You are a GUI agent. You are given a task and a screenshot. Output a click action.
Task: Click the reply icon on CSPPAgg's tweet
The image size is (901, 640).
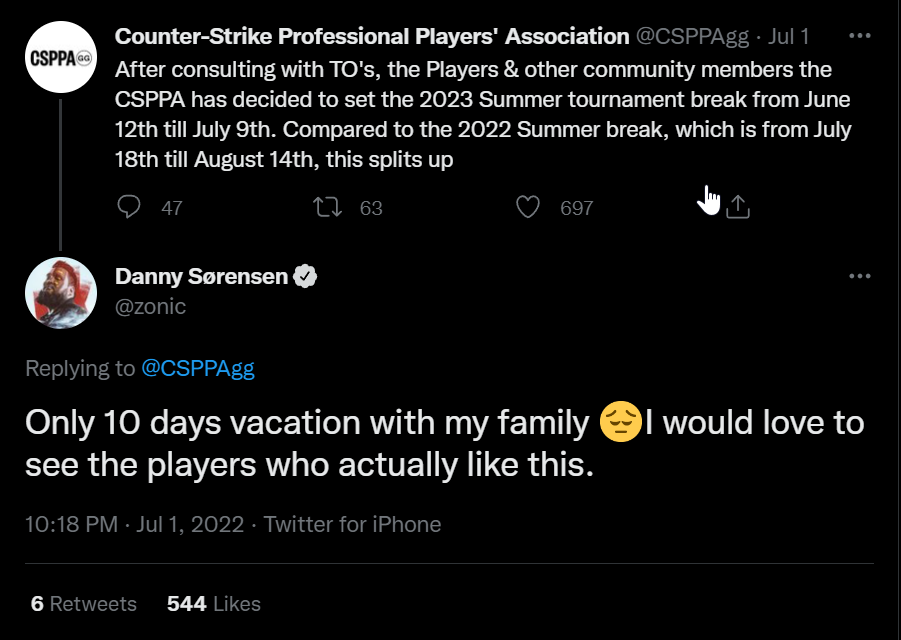pos(128,207)
